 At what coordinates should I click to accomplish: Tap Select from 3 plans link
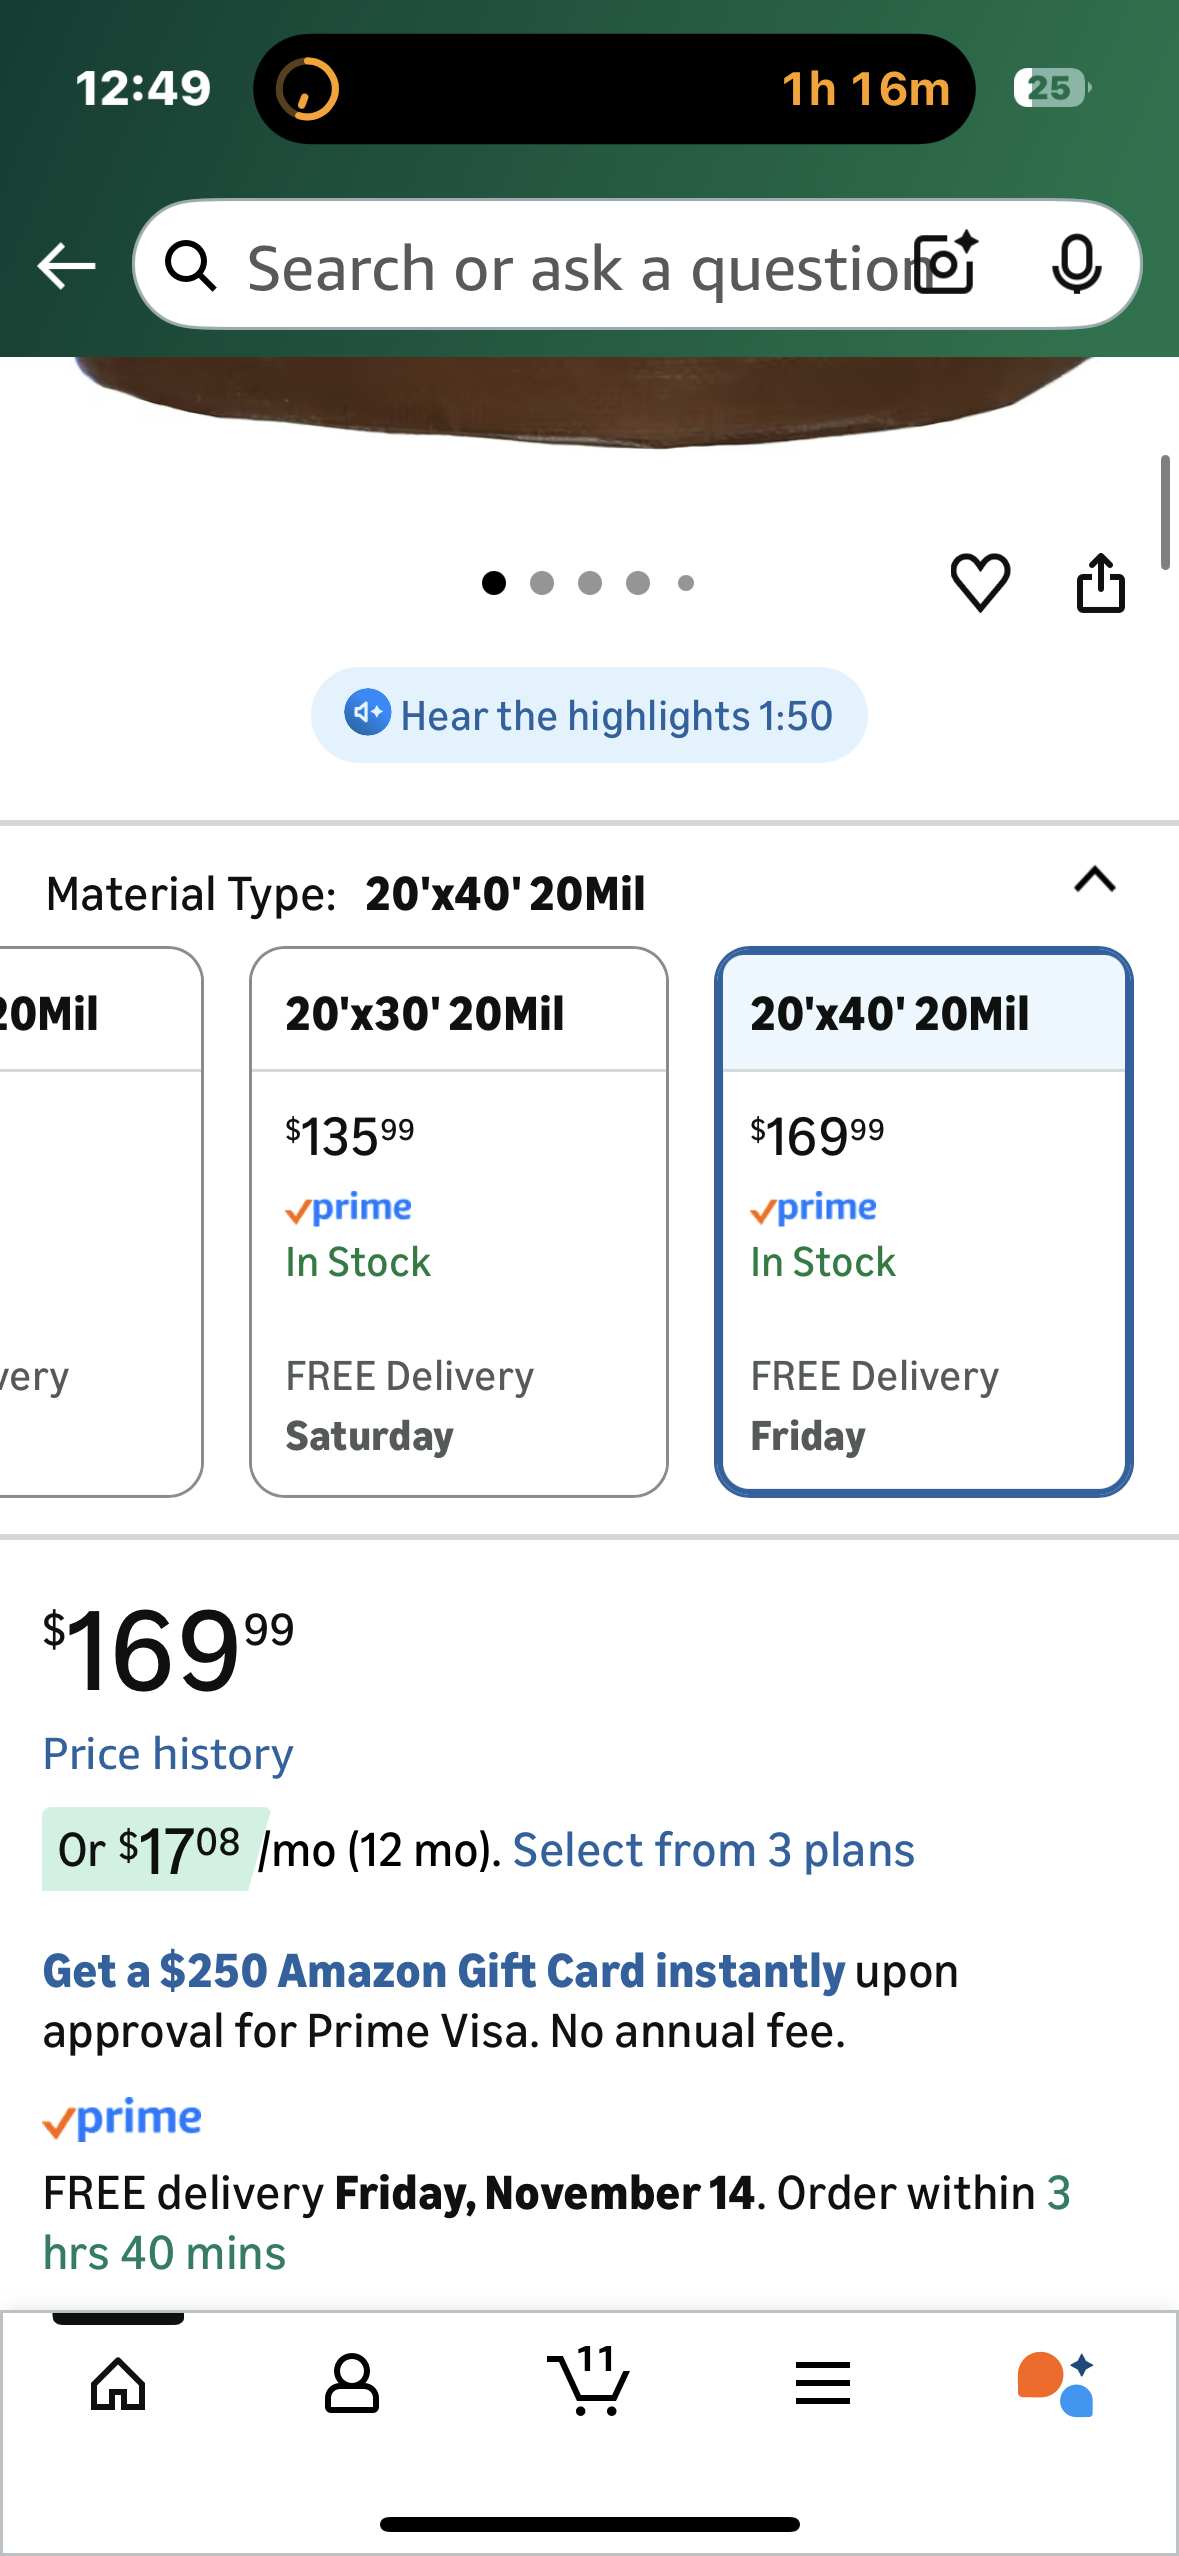713,1851
